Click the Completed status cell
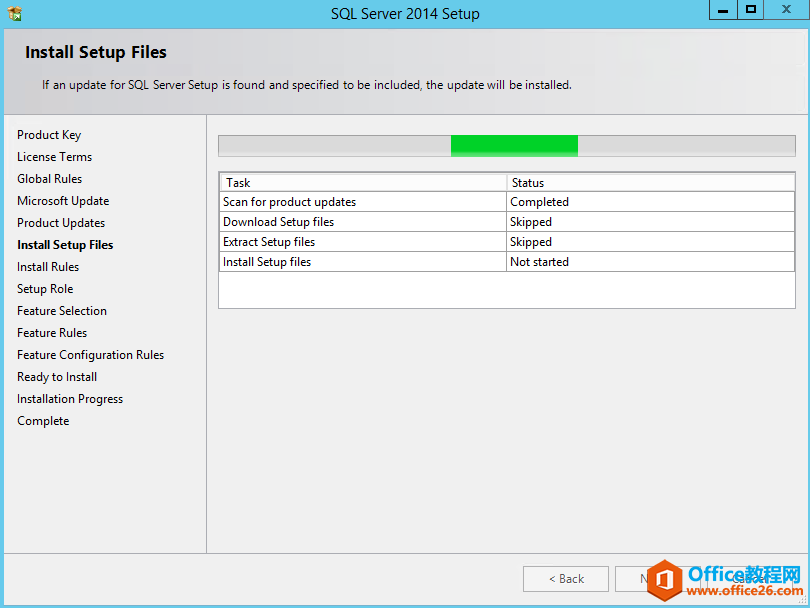Viewport: 810px width, 608px height. (x=650, y=202)
